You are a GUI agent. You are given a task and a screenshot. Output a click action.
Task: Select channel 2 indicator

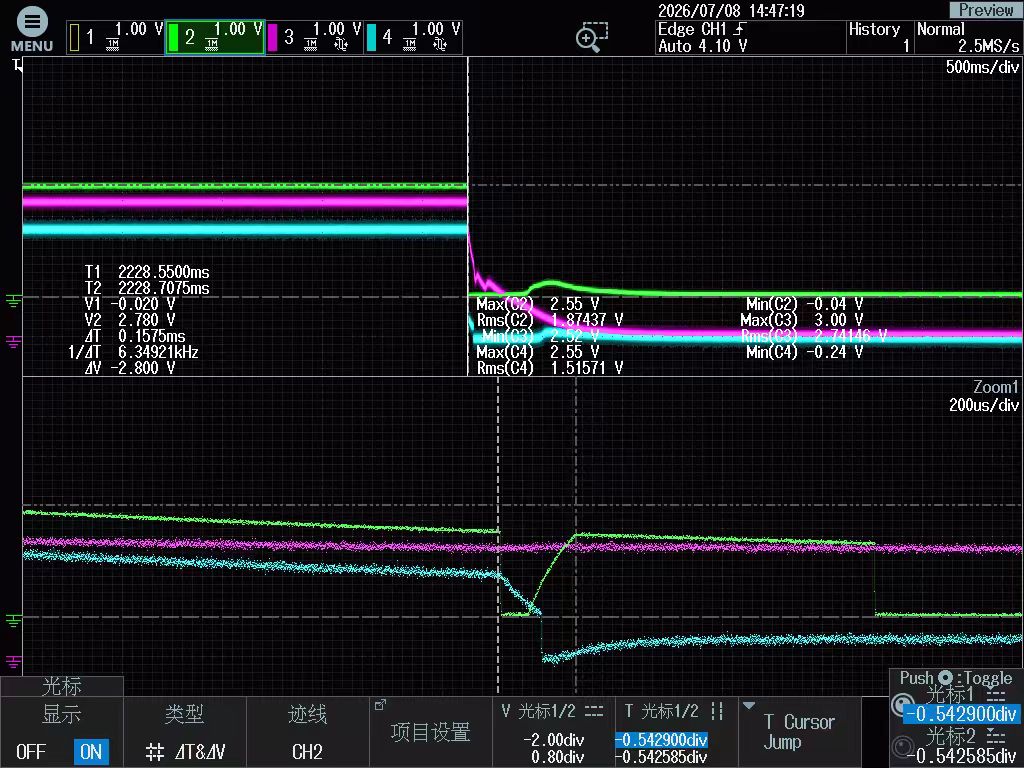point(214,37)
